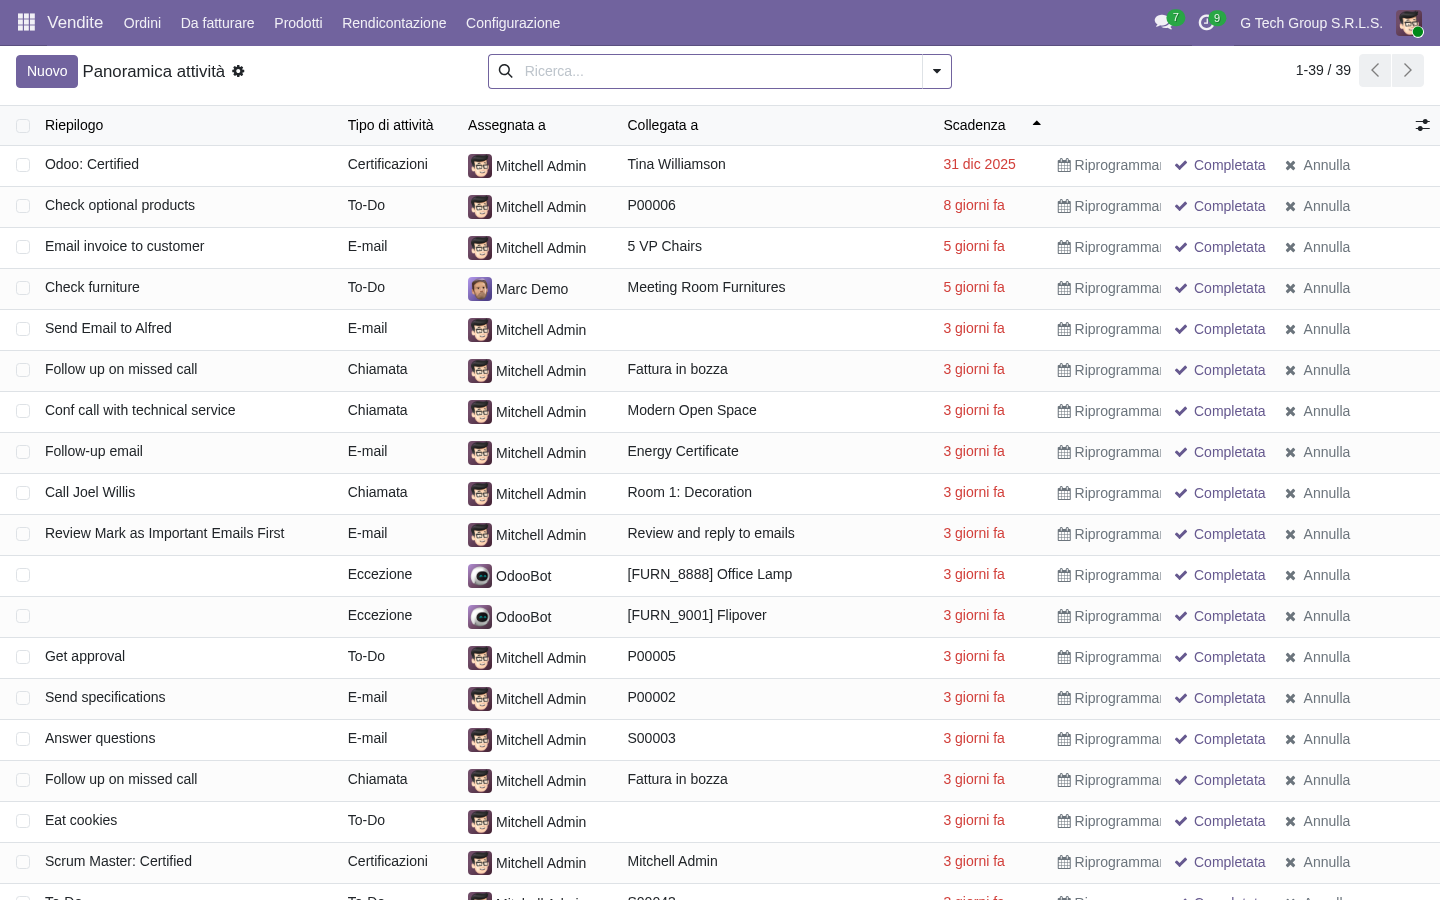Open the Rendicontazione menu
The image size is (1440, 900).
point(394,23)
